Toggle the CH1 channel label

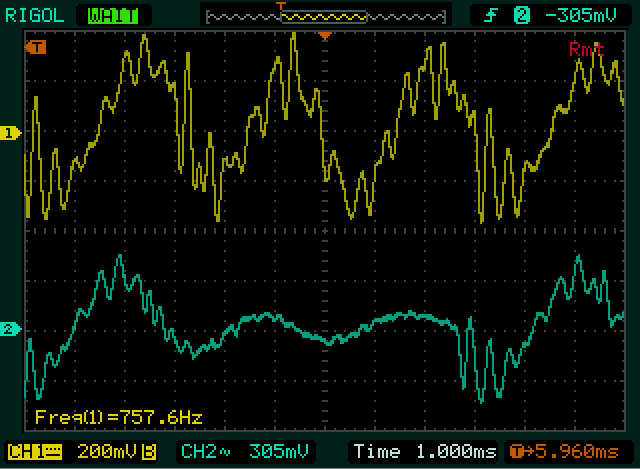click(x=29, y=450)
